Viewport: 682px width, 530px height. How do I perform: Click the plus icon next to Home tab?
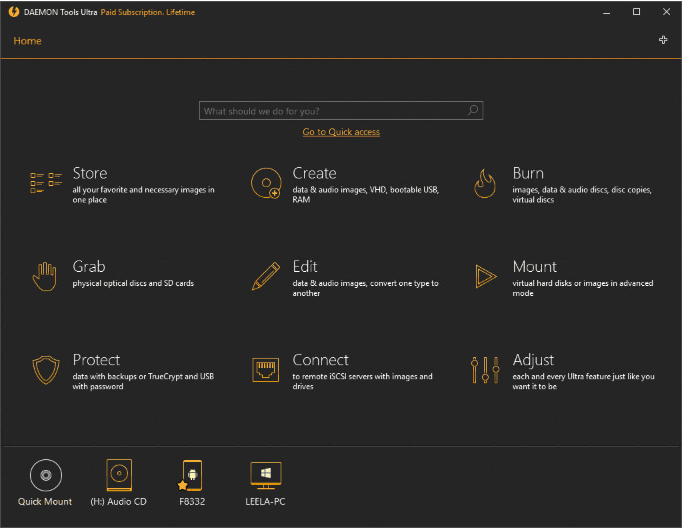(663, 40)
